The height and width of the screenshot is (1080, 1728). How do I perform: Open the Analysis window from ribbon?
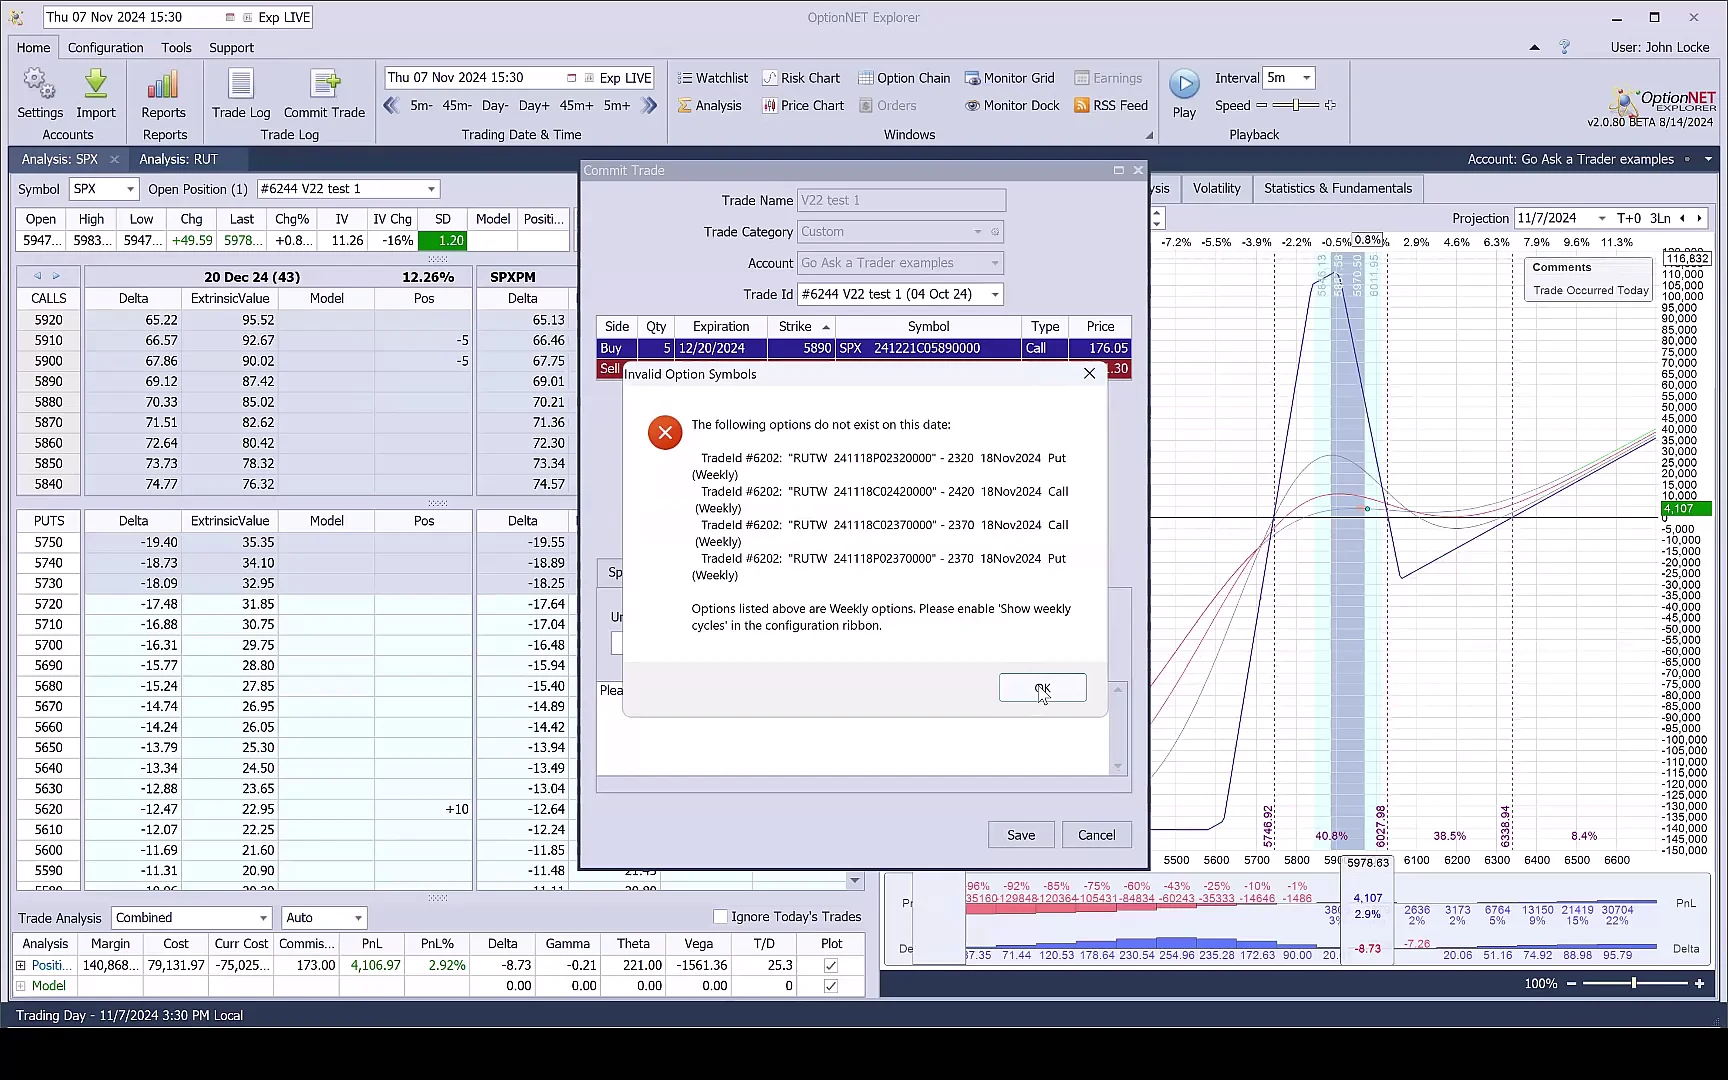point(709,105)
